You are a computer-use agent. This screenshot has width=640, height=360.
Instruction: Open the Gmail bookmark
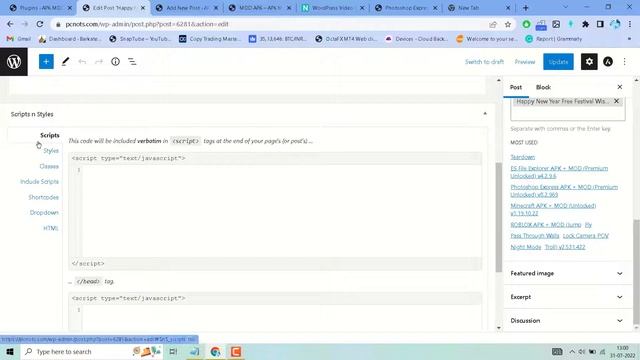click(19, 39)
